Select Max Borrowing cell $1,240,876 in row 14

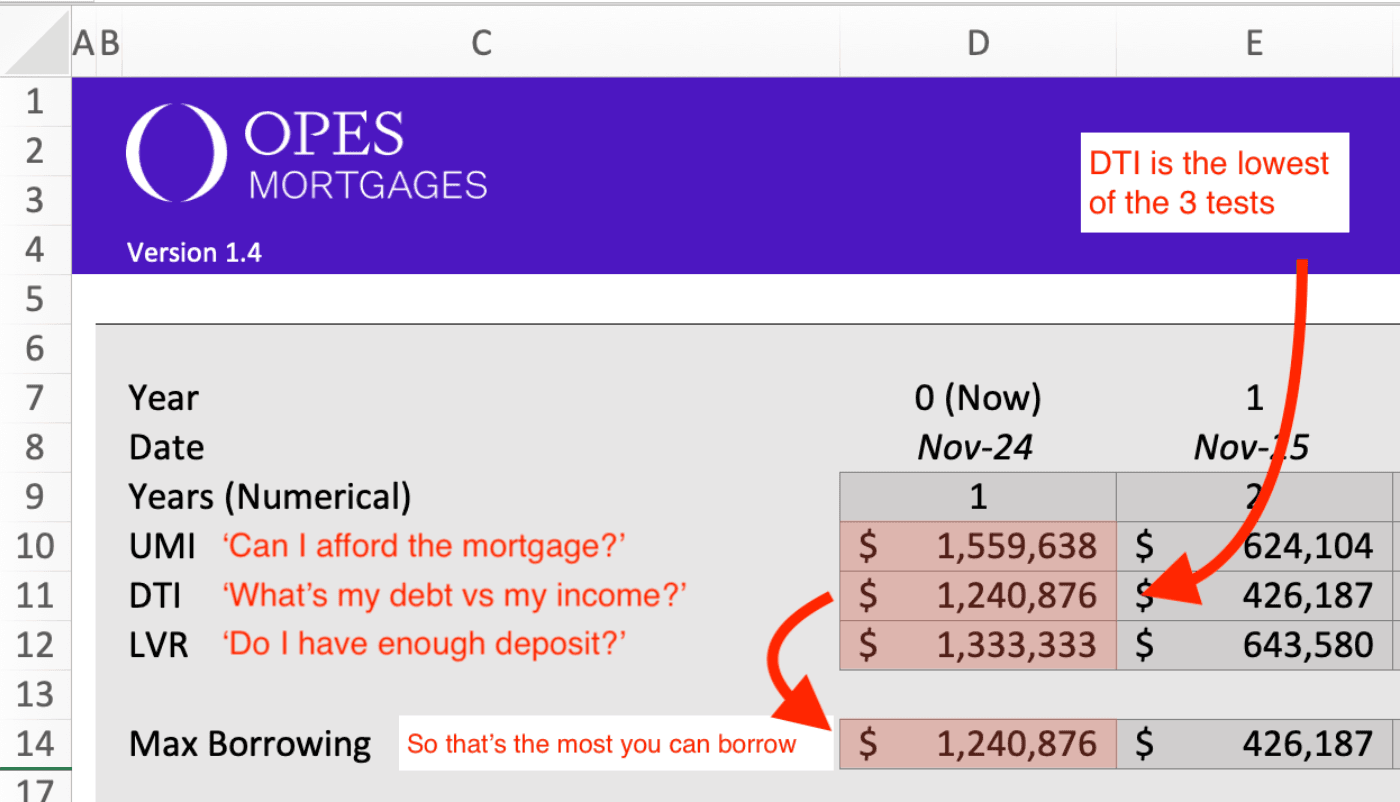coord(978,744)
